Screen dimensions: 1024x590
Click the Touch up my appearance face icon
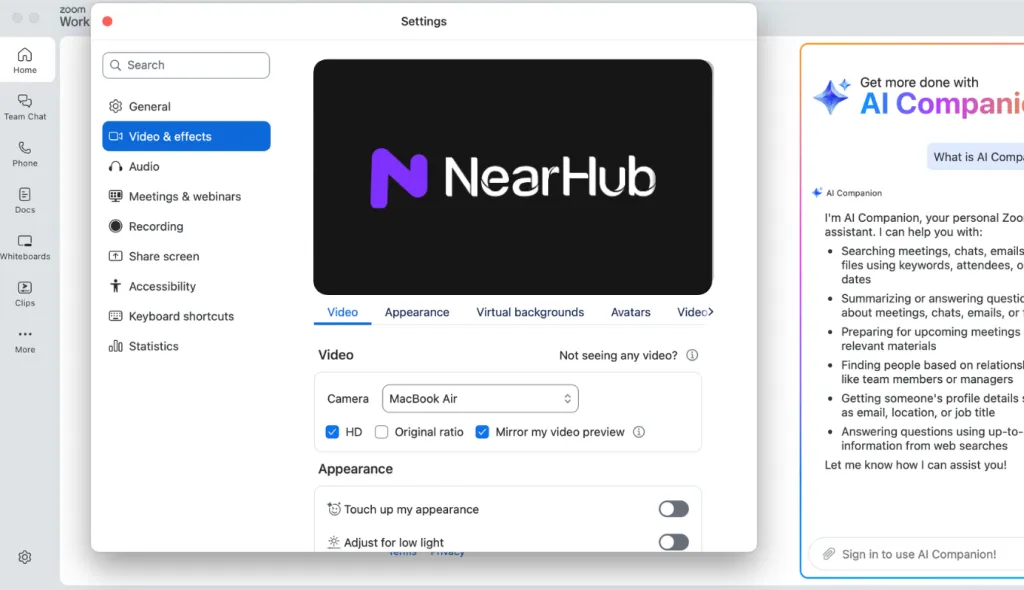pos(334,509)
